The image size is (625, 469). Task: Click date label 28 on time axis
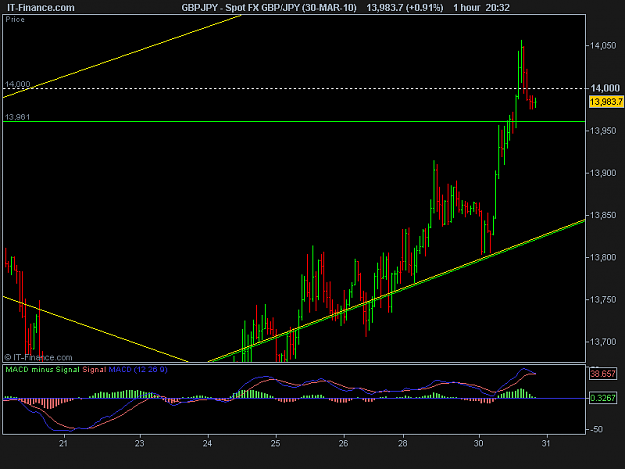[403, 443]
